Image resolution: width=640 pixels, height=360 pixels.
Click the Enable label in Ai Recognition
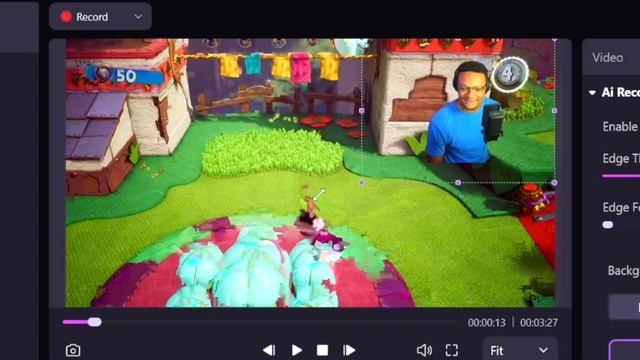[620, 127]
